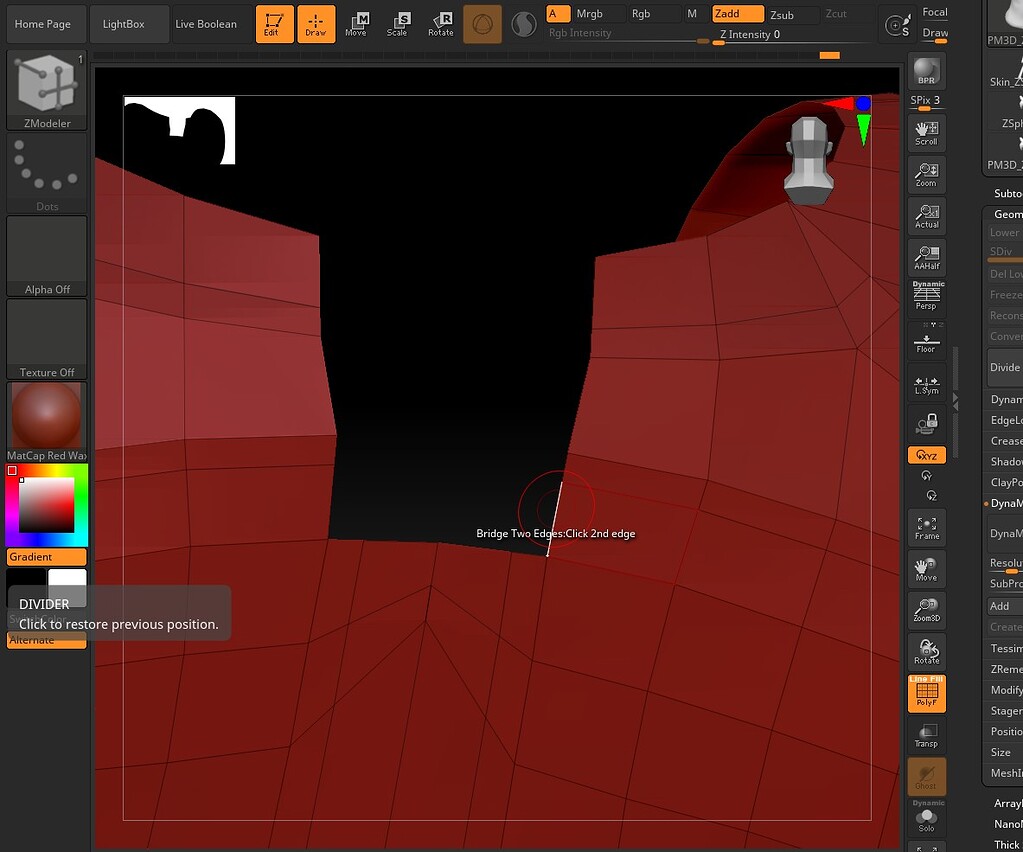
Task: Select the Move transpose tool in the top shelf
Action: pos(356,24)
